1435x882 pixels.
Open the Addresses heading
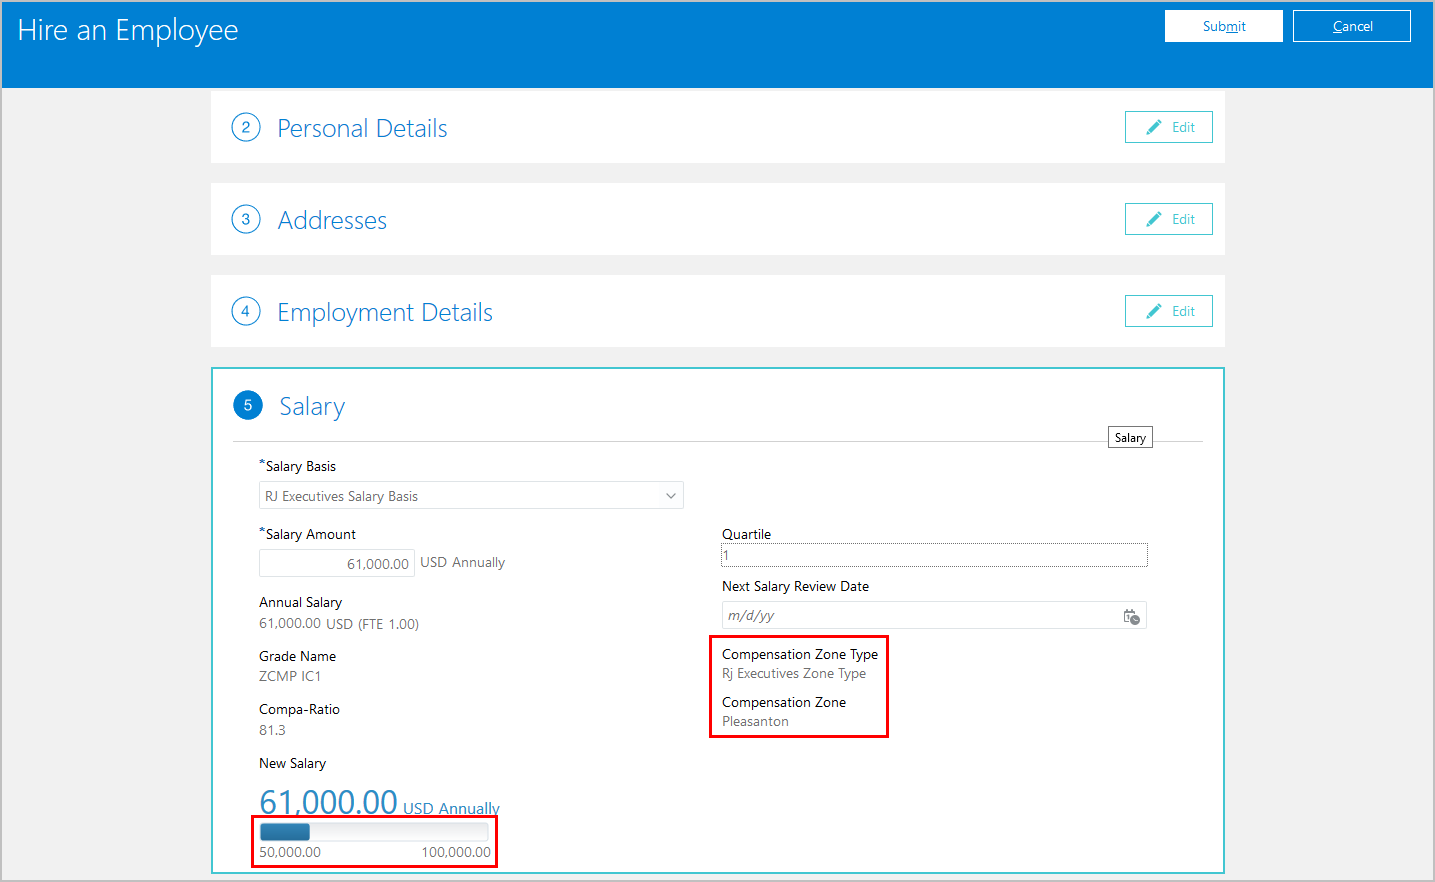(x=332, y=220)
